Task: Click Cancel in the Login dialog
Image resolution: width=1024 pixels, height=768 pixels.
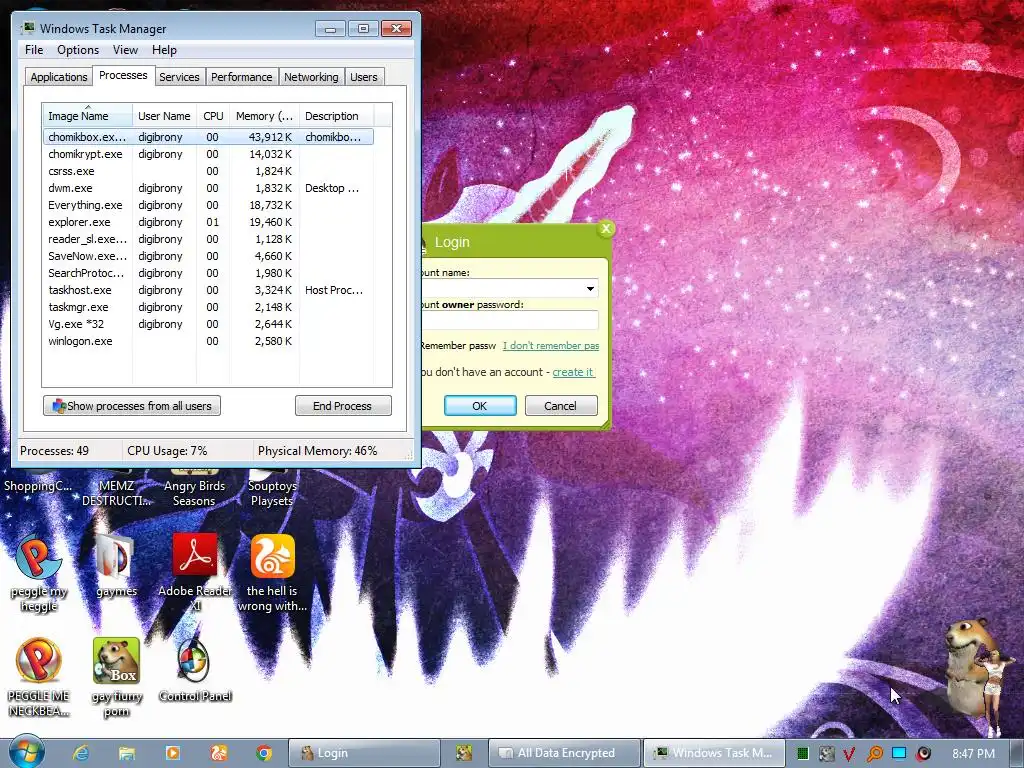Action: (561, 406)
